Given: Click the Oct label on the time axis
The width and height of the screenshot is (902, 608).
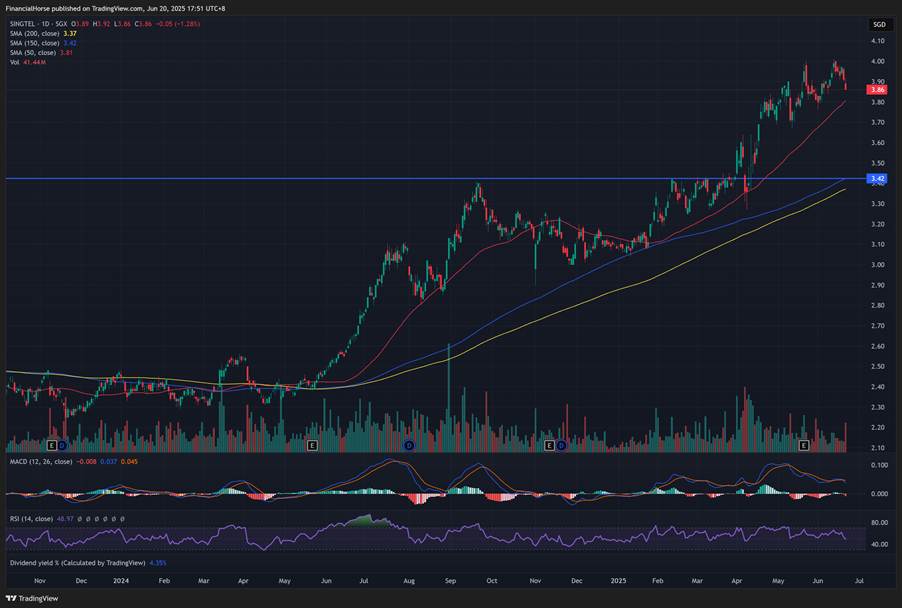Looking at the screenshot, I should pyautogui.click(x=491, y=581).
